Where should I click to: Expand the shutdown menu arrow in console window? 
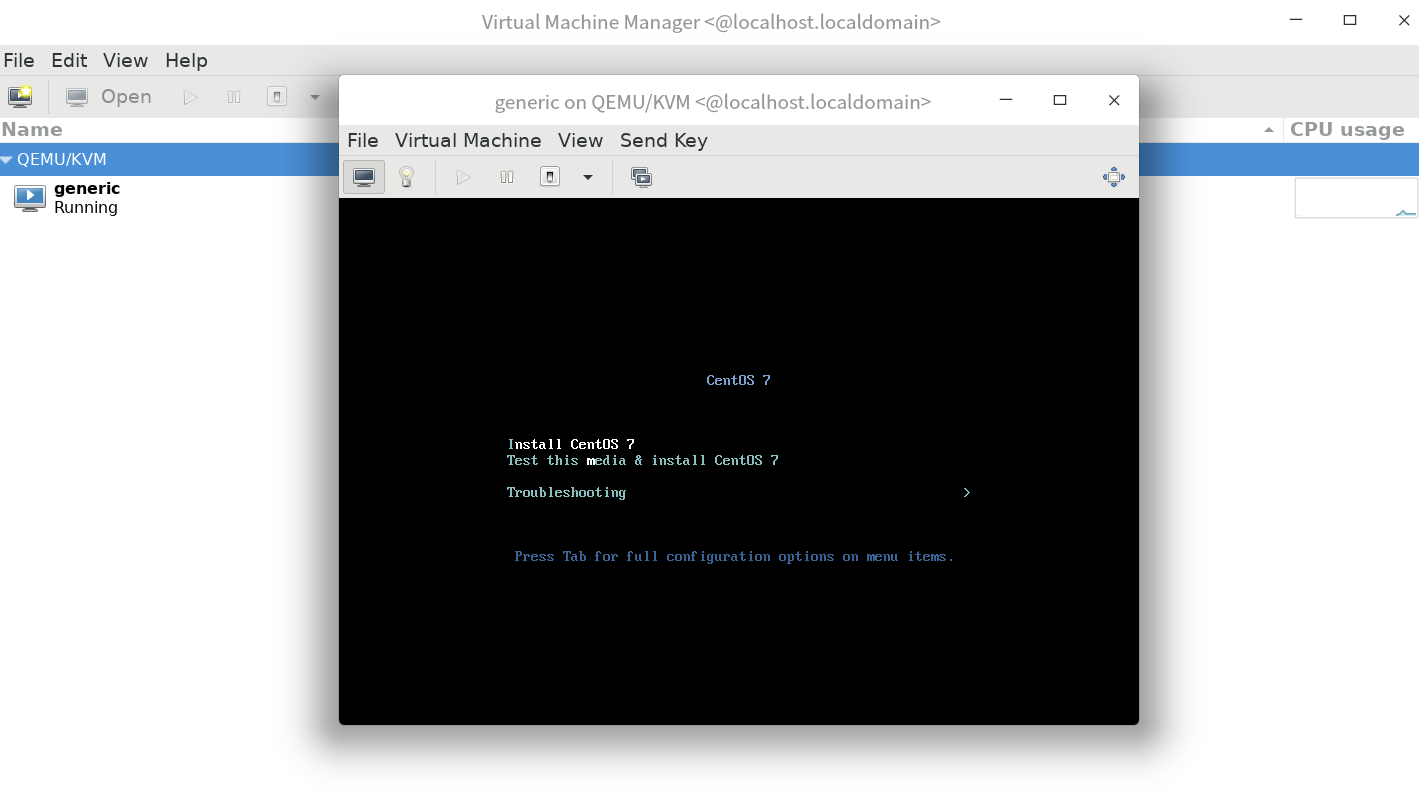(x=588, y=177)
